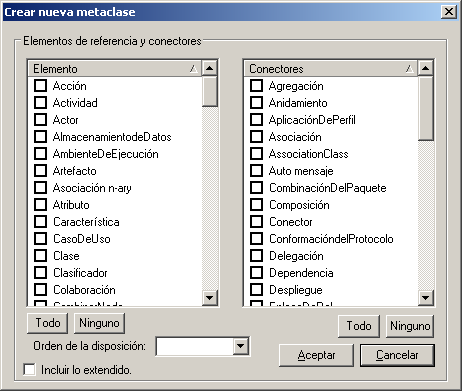The width and height of the screenshot is (462, 391).
Task: Tick the Anidamiento connector checkbox
Action: pyautogui.click(x=256, y=103)
